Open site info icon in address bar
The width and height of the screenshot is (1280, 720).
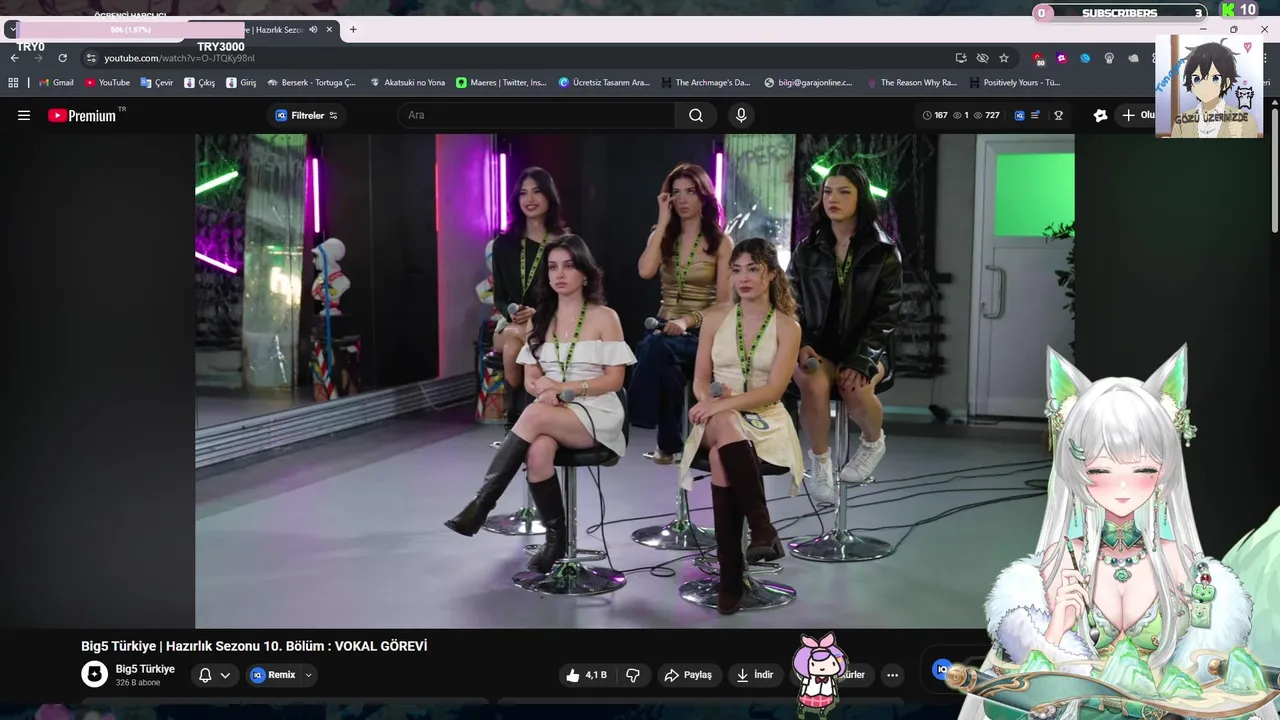(91, 58)
